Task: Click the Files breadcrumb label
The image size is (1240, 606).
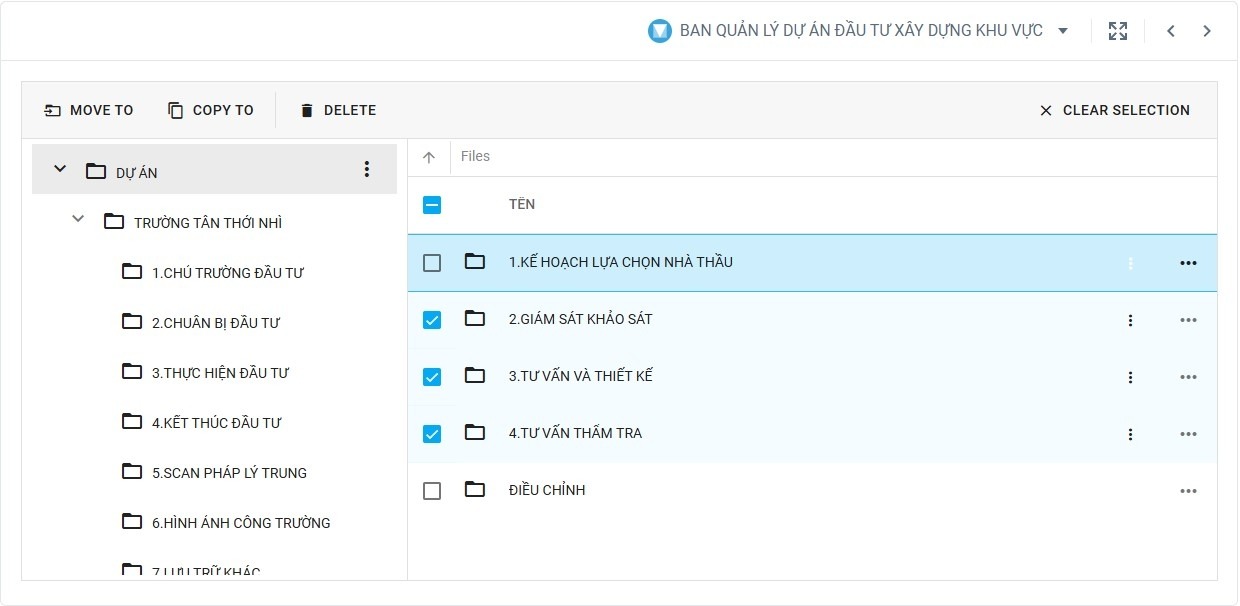Action: click(x=475, y=156)
